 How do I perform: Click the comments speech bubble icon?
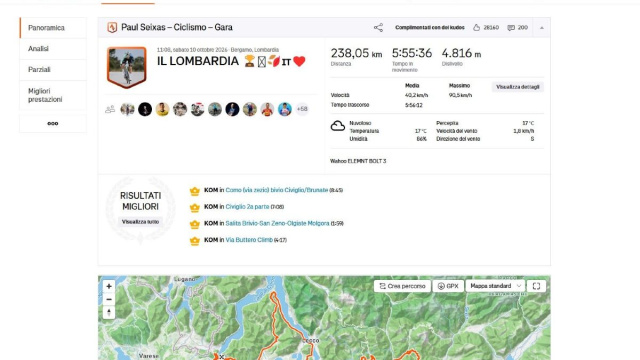click(511, 28)
